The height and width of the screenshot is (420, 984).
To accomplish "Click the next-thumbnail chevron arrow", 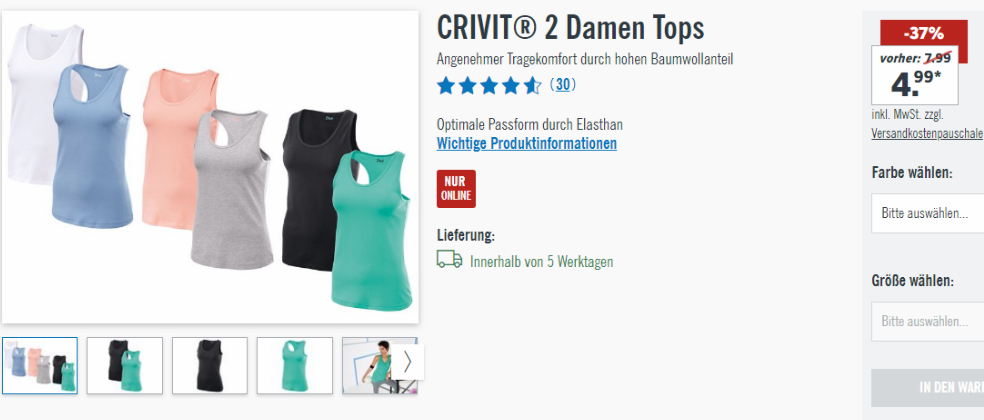I will pyautogui.click(x=407, y=362).
